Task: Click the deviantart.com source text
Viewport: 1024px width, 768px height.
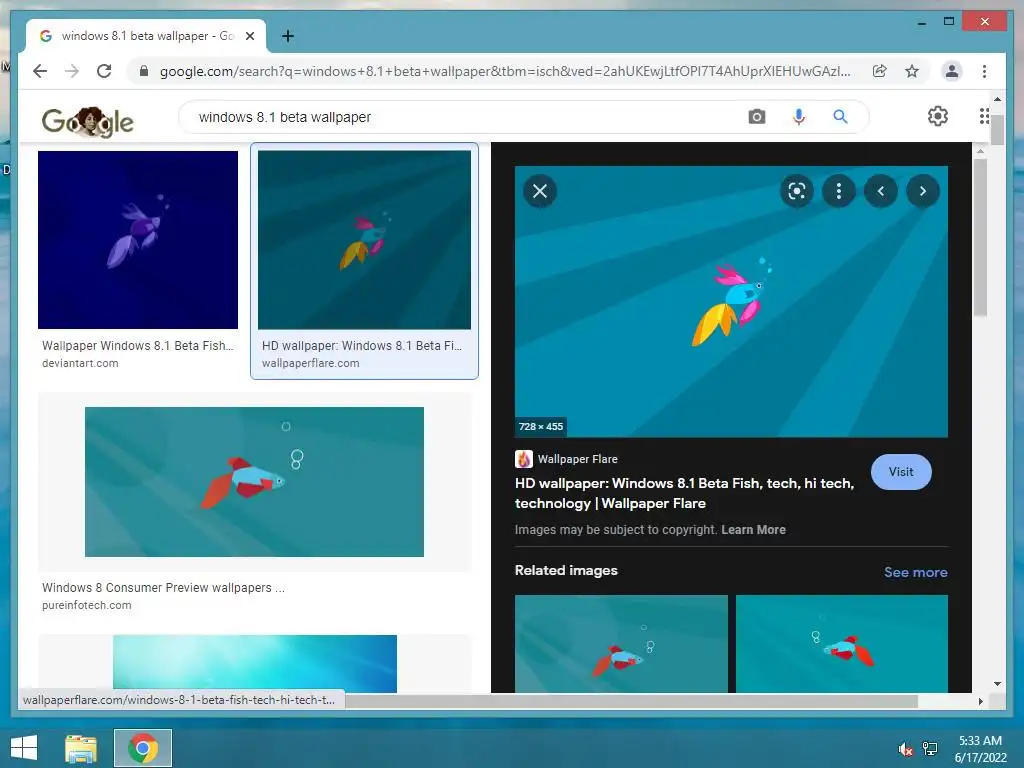Action: (80, 363)
